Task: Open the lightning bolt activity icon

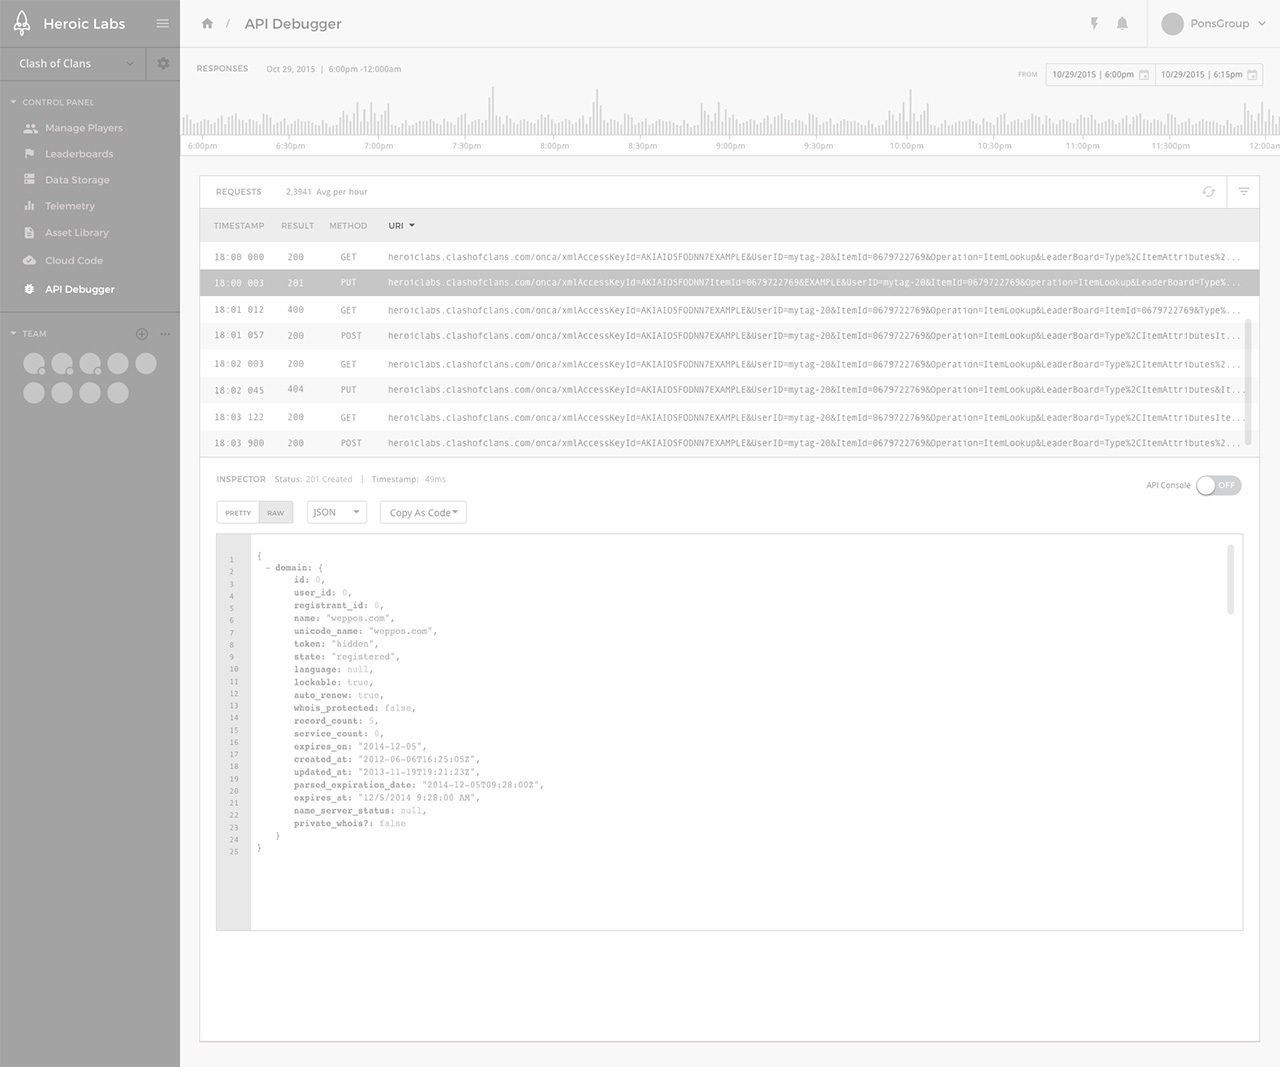Action: coord(1094,24)
